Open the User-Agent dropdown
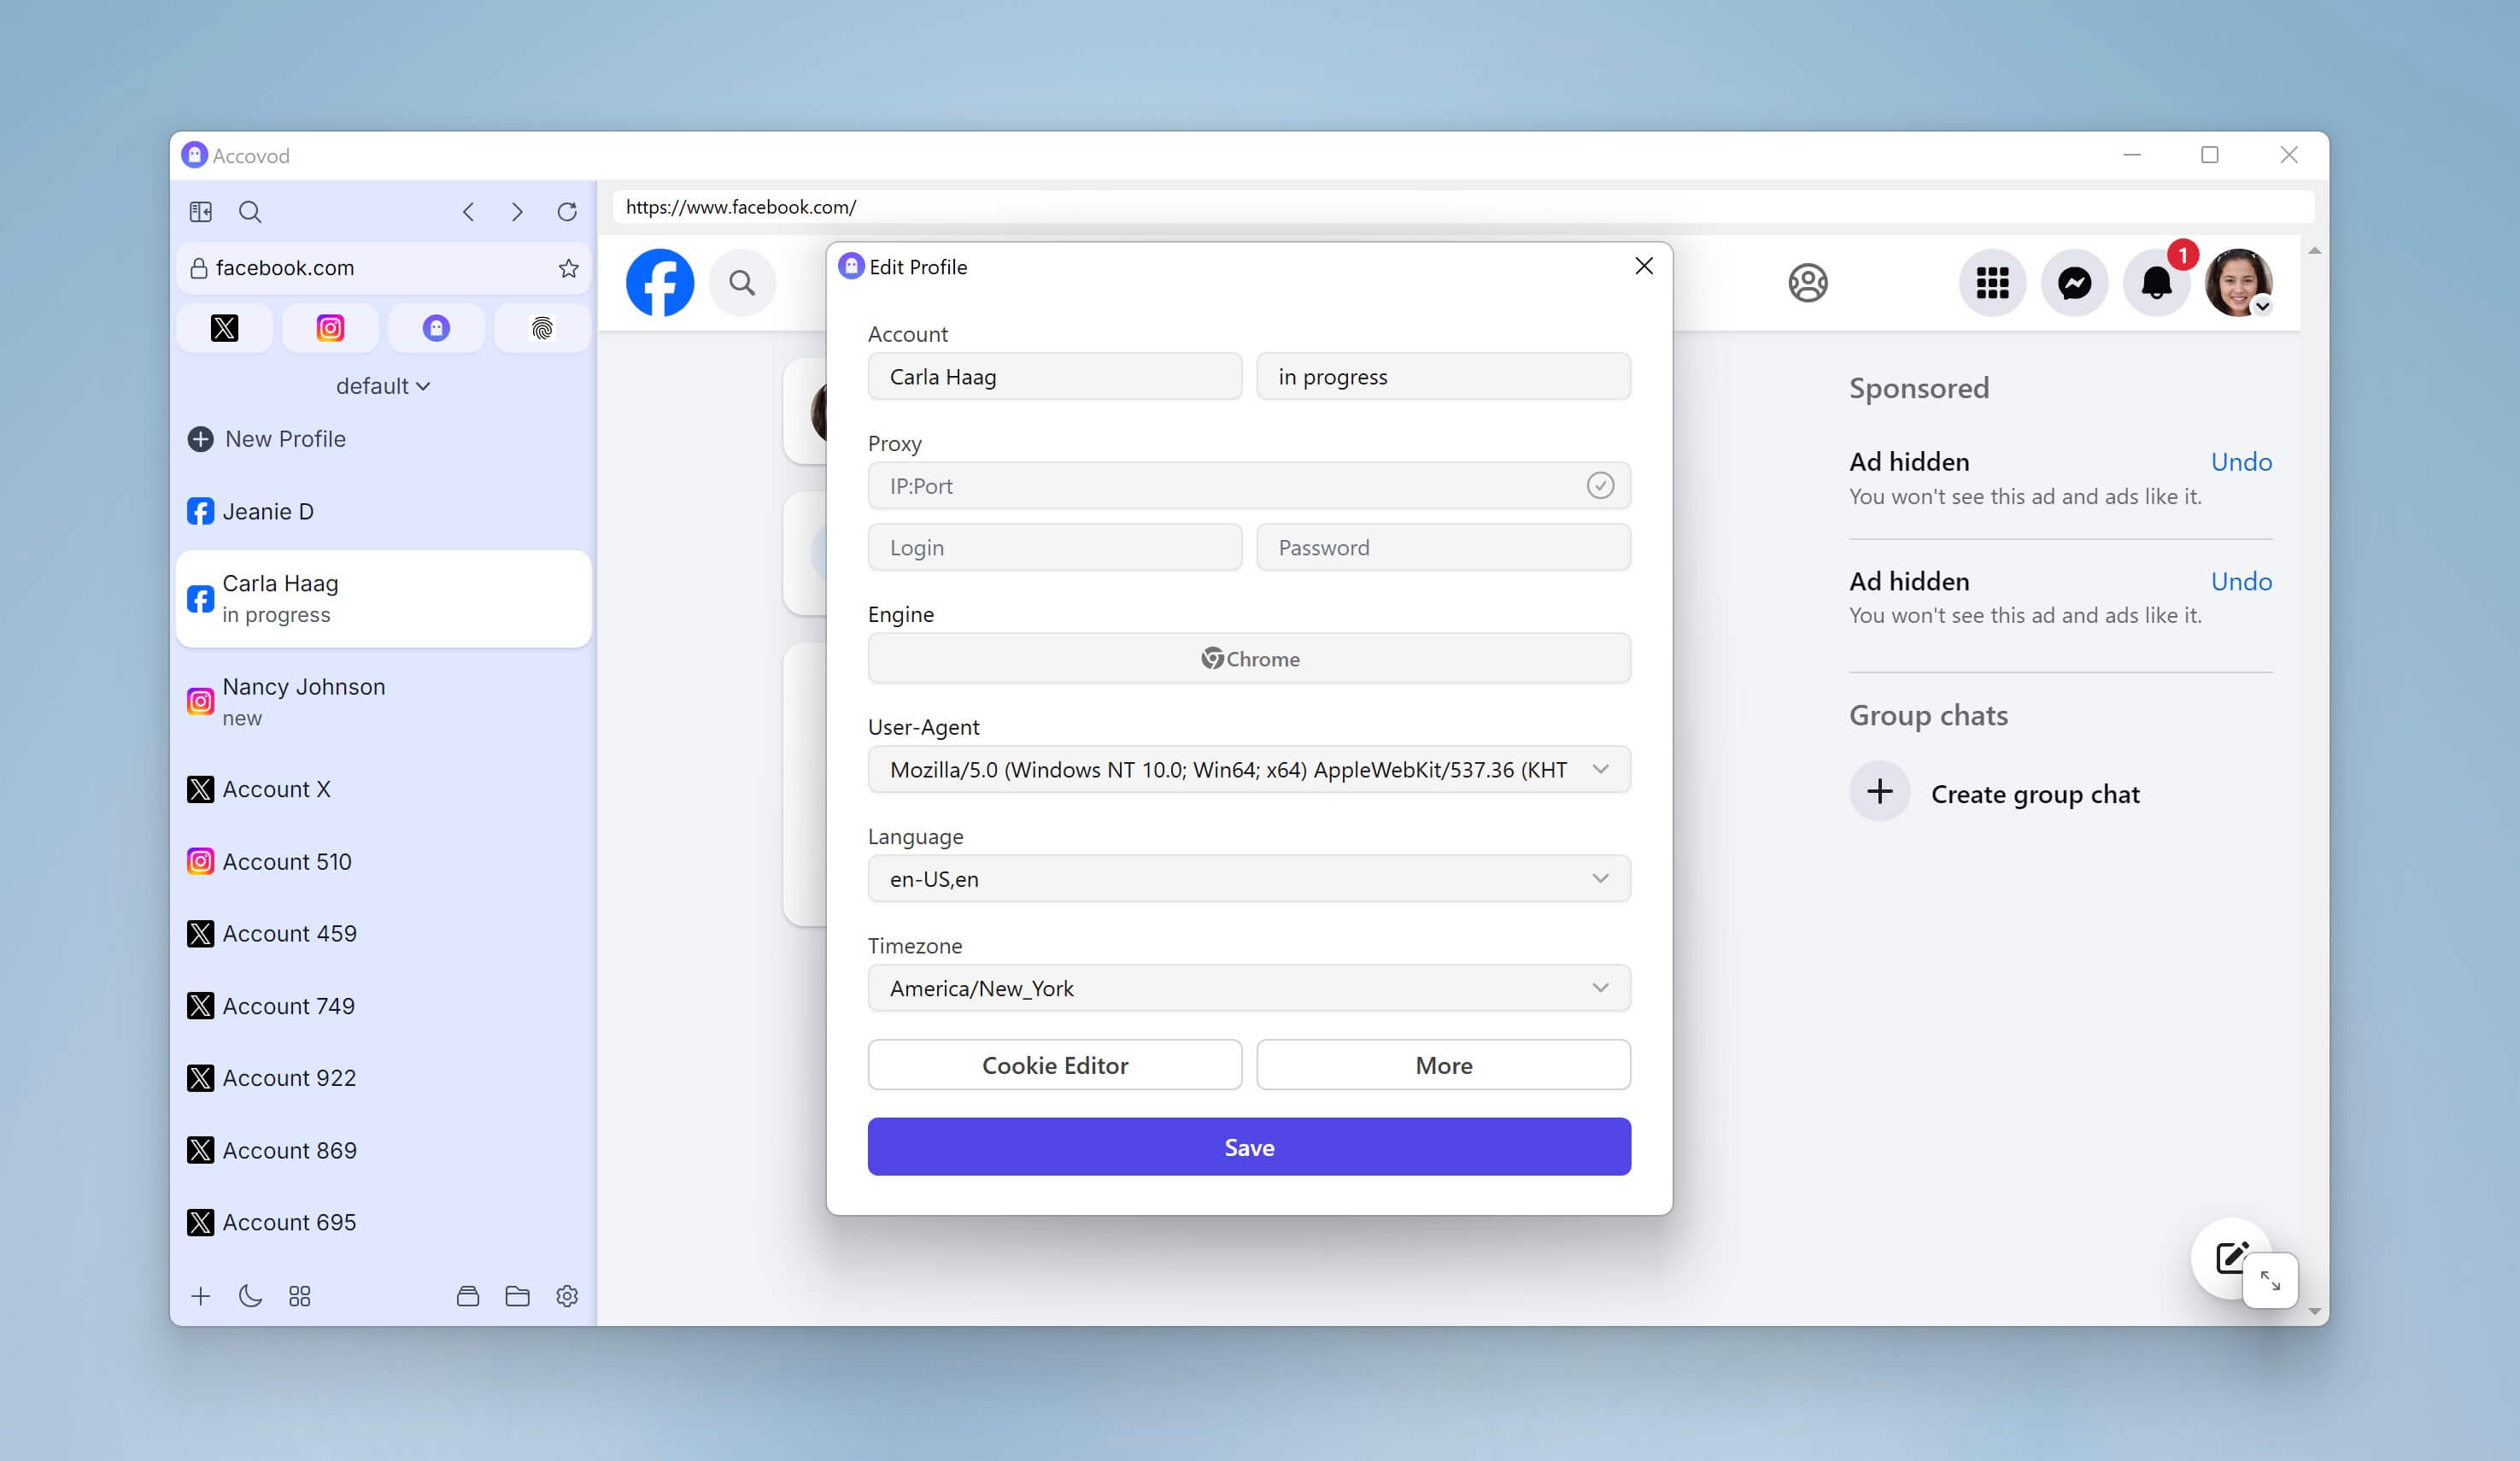 point(1249,769)
